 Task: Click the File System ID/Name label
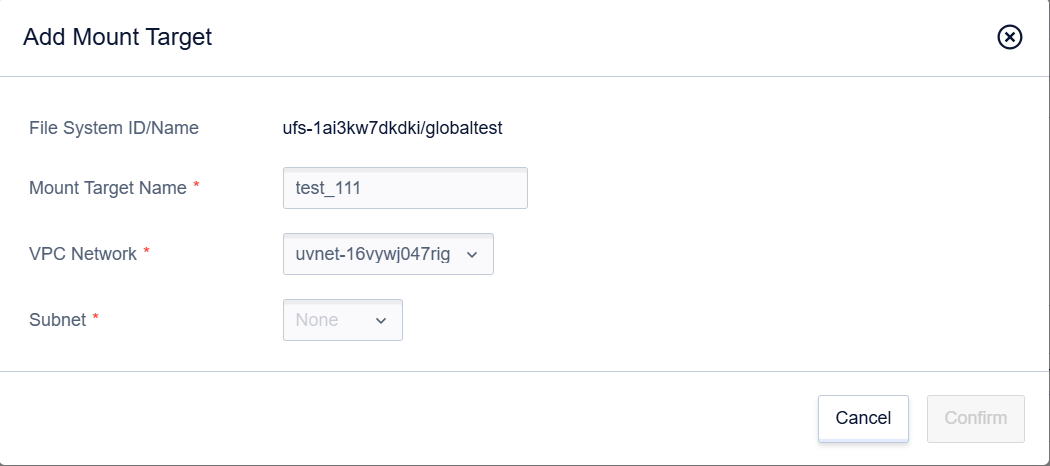point(114,128)
